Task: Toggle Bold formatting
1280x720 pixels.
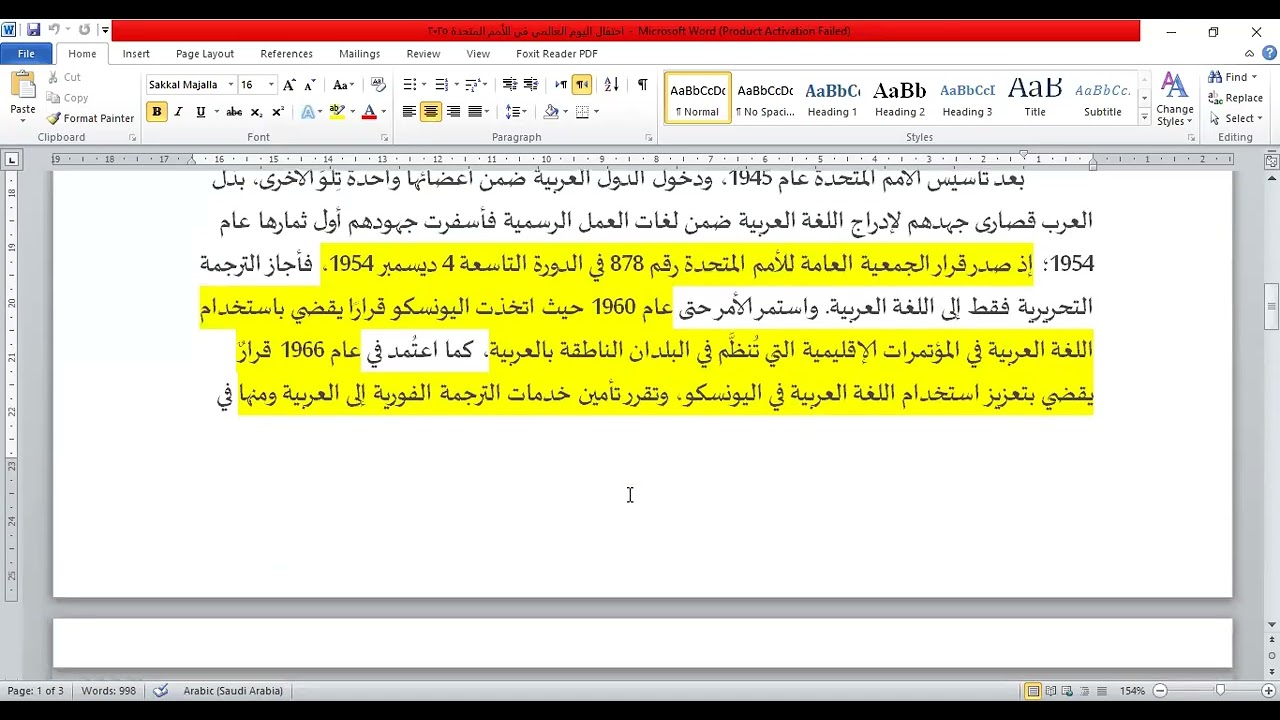Action: click(156, 112)
